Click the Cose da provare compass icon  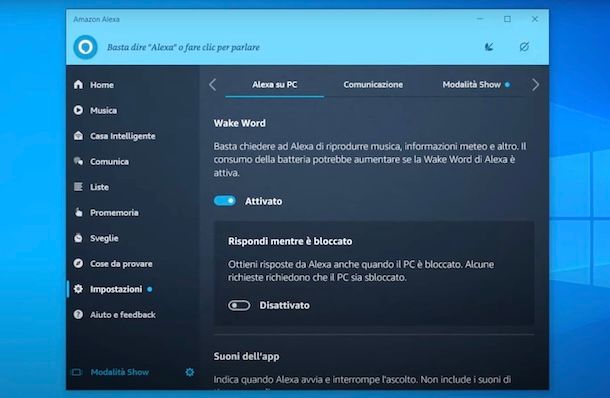coord(78,263)
